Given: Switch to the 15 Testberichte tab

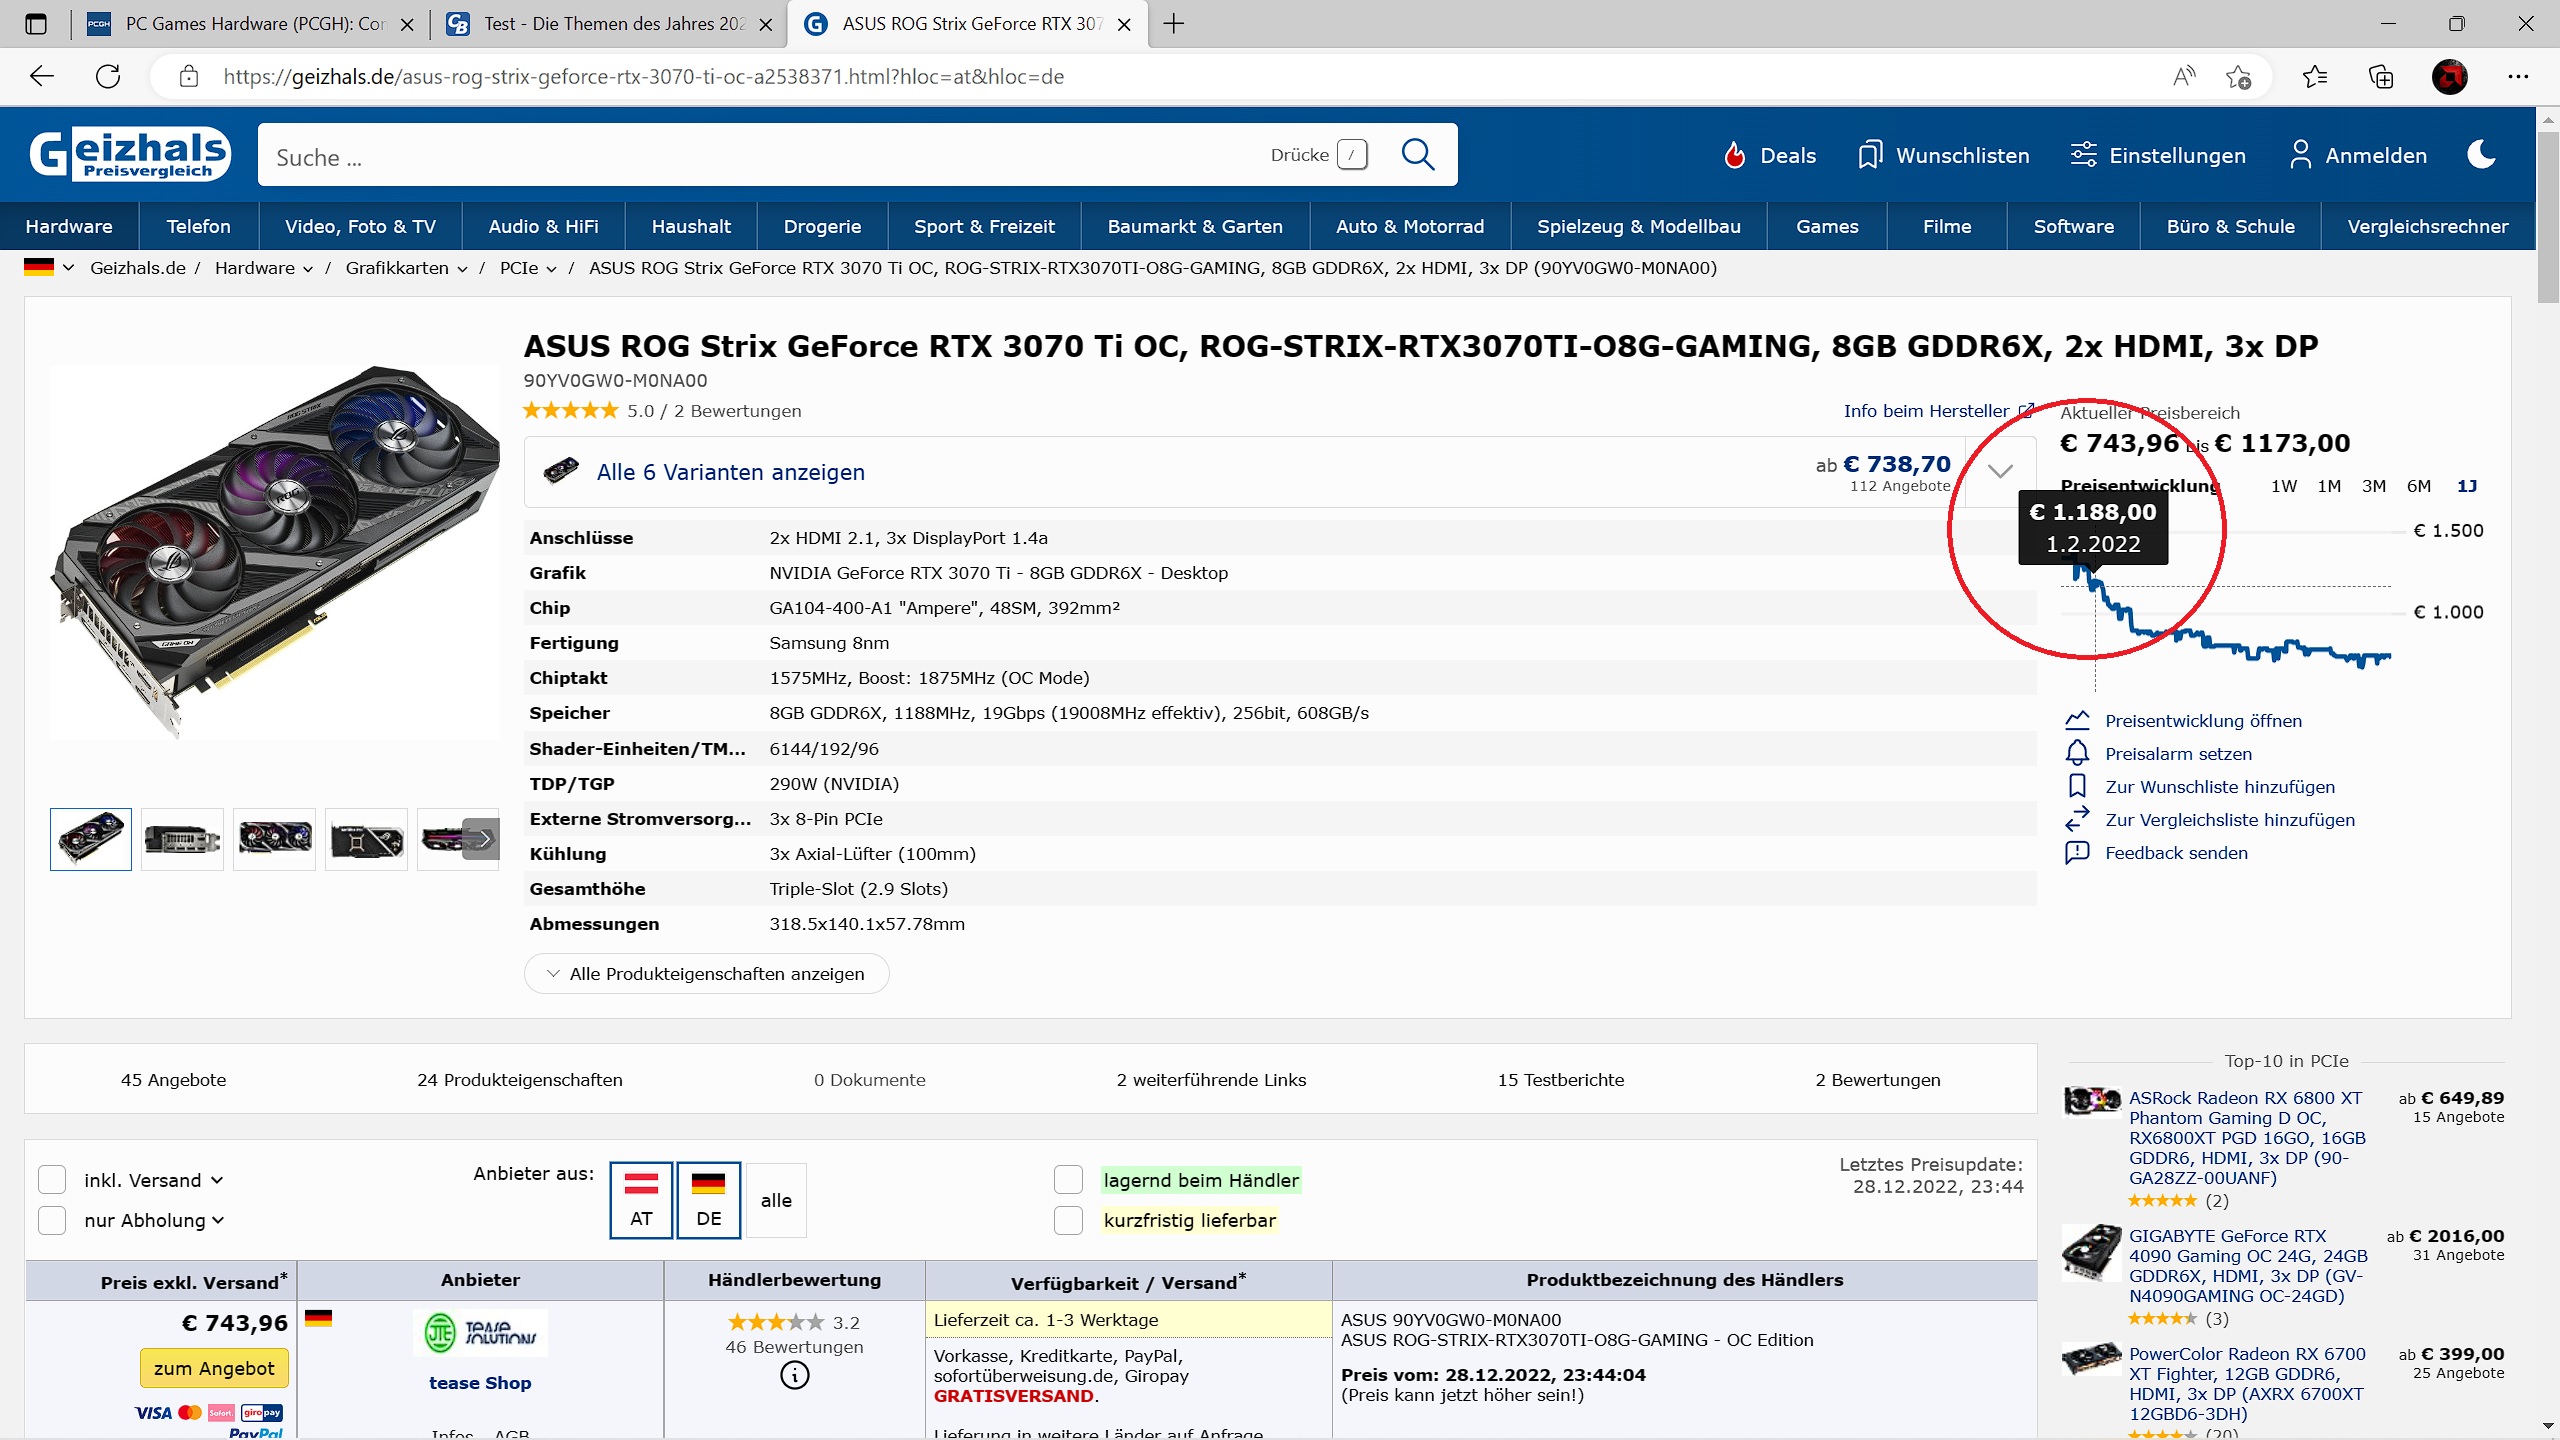Looking at the screenshot, I should tap(1560, 1080).
